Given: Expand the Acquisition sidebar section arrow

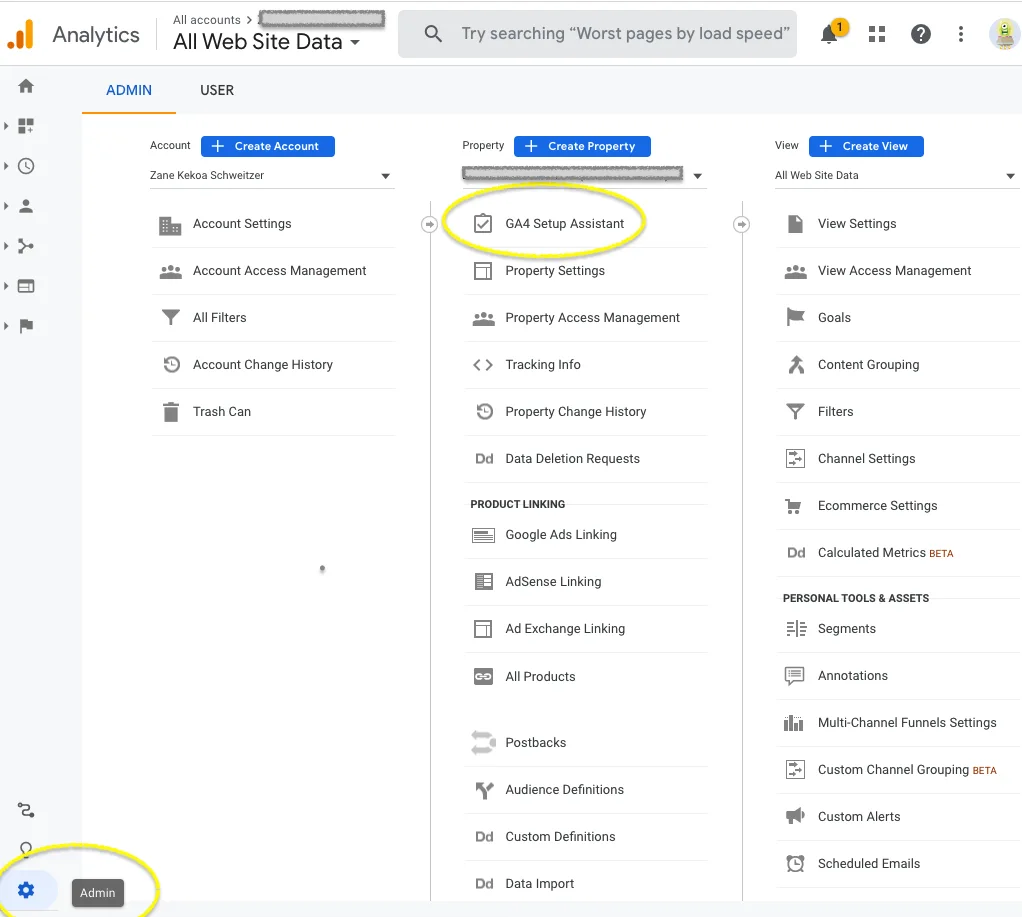Looking at the screenshot, I should [x=6, y=246].
